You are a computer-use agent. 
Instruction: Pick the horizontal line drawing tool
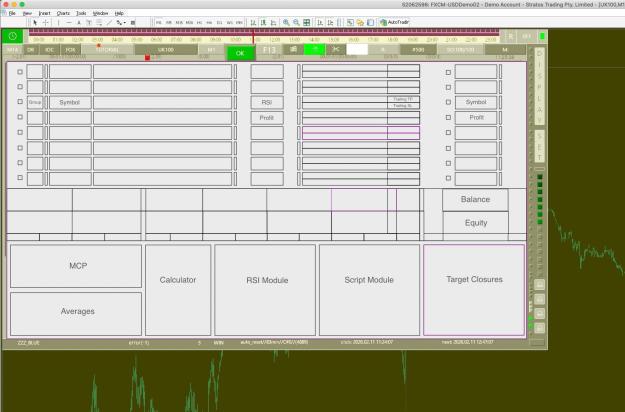(x=69, y=23)
